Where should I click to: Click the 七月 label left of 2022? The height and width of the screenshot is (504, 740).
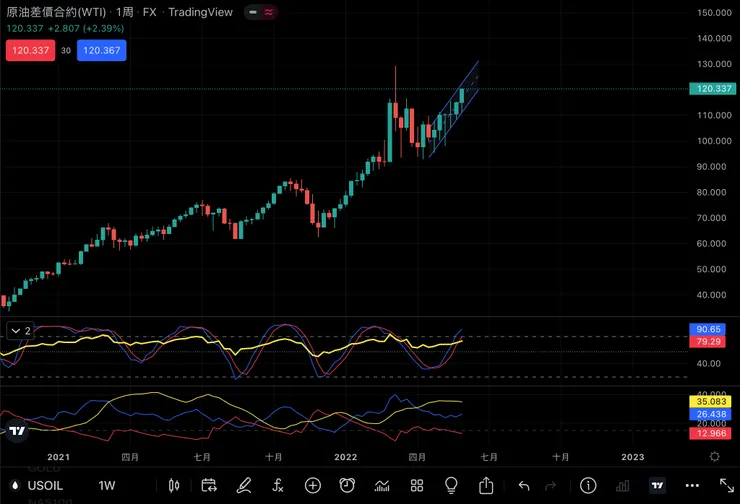point(202,457)
